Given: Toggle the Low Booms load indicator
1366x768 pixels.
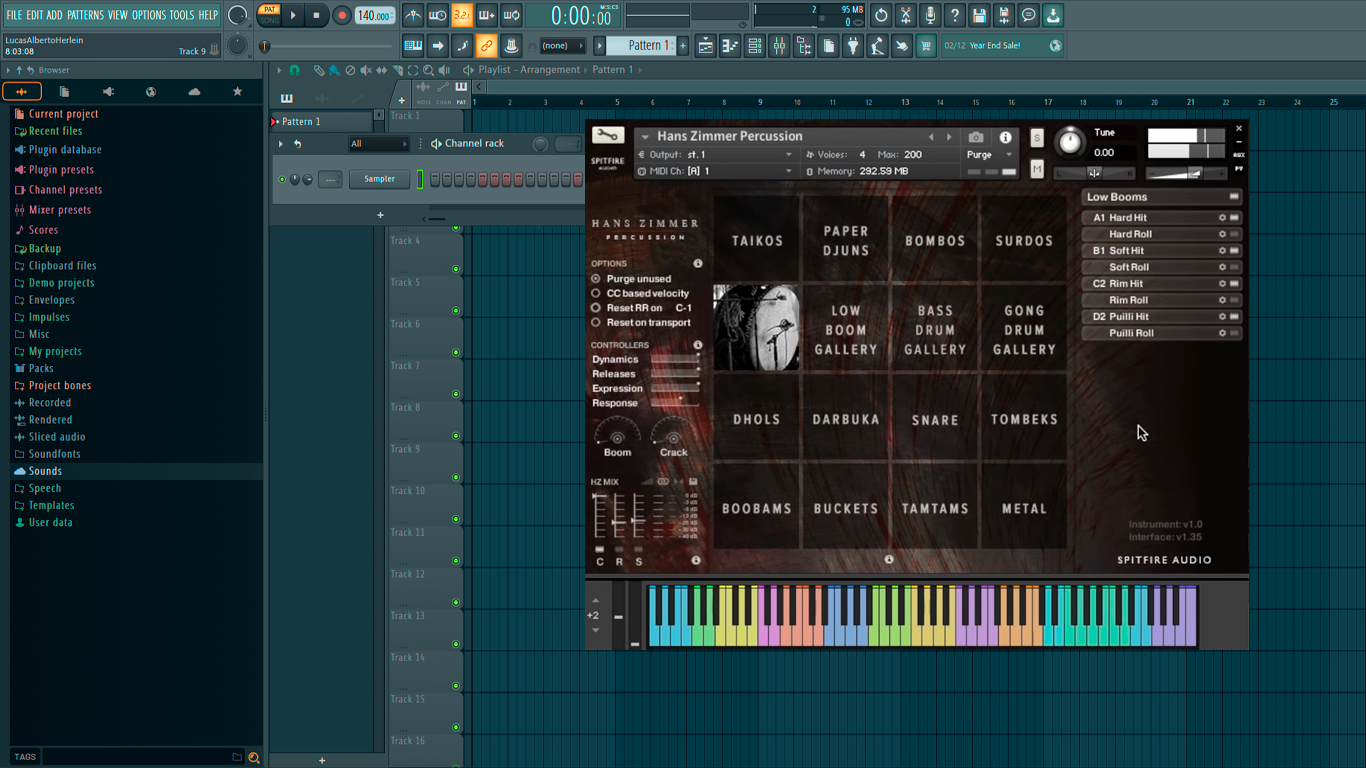Looking at the screenshot, I should click(x=1234, y=197).
